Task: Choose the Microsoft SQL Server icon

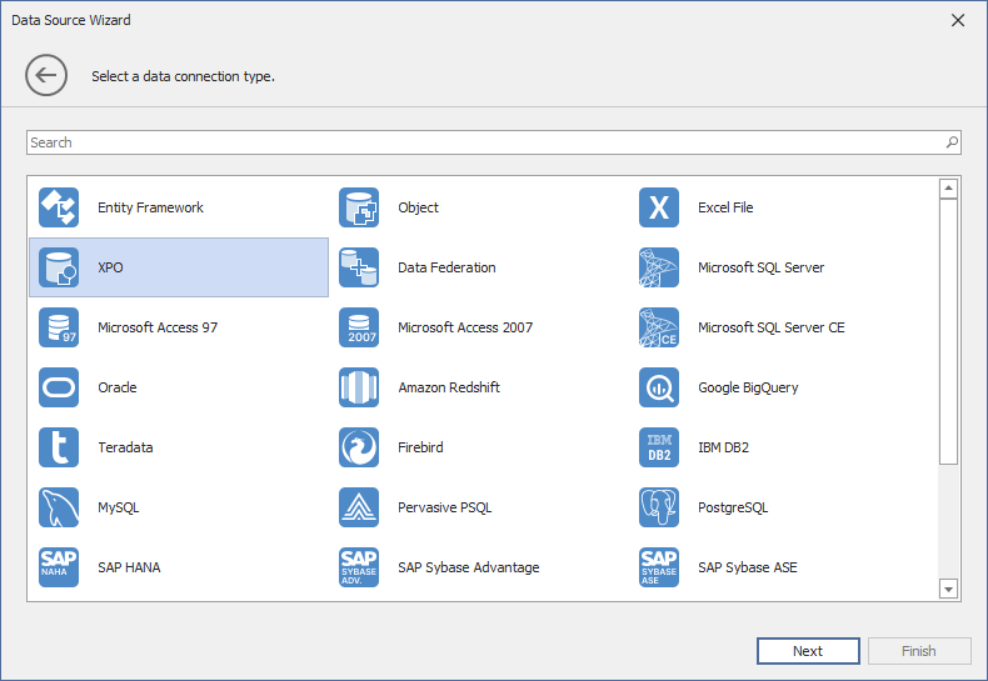Action: (659, 268)
